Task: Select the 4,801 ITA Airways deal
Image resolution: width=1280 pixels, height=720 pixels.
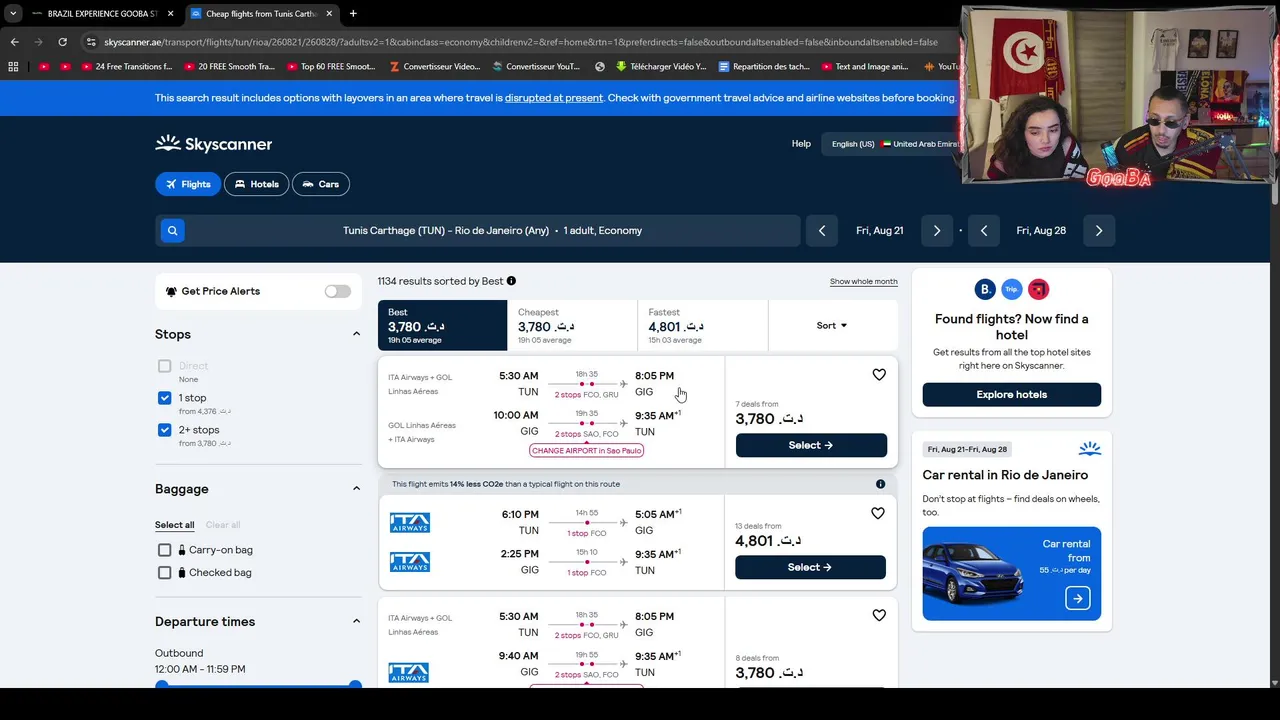Action: tap(810, 567)
